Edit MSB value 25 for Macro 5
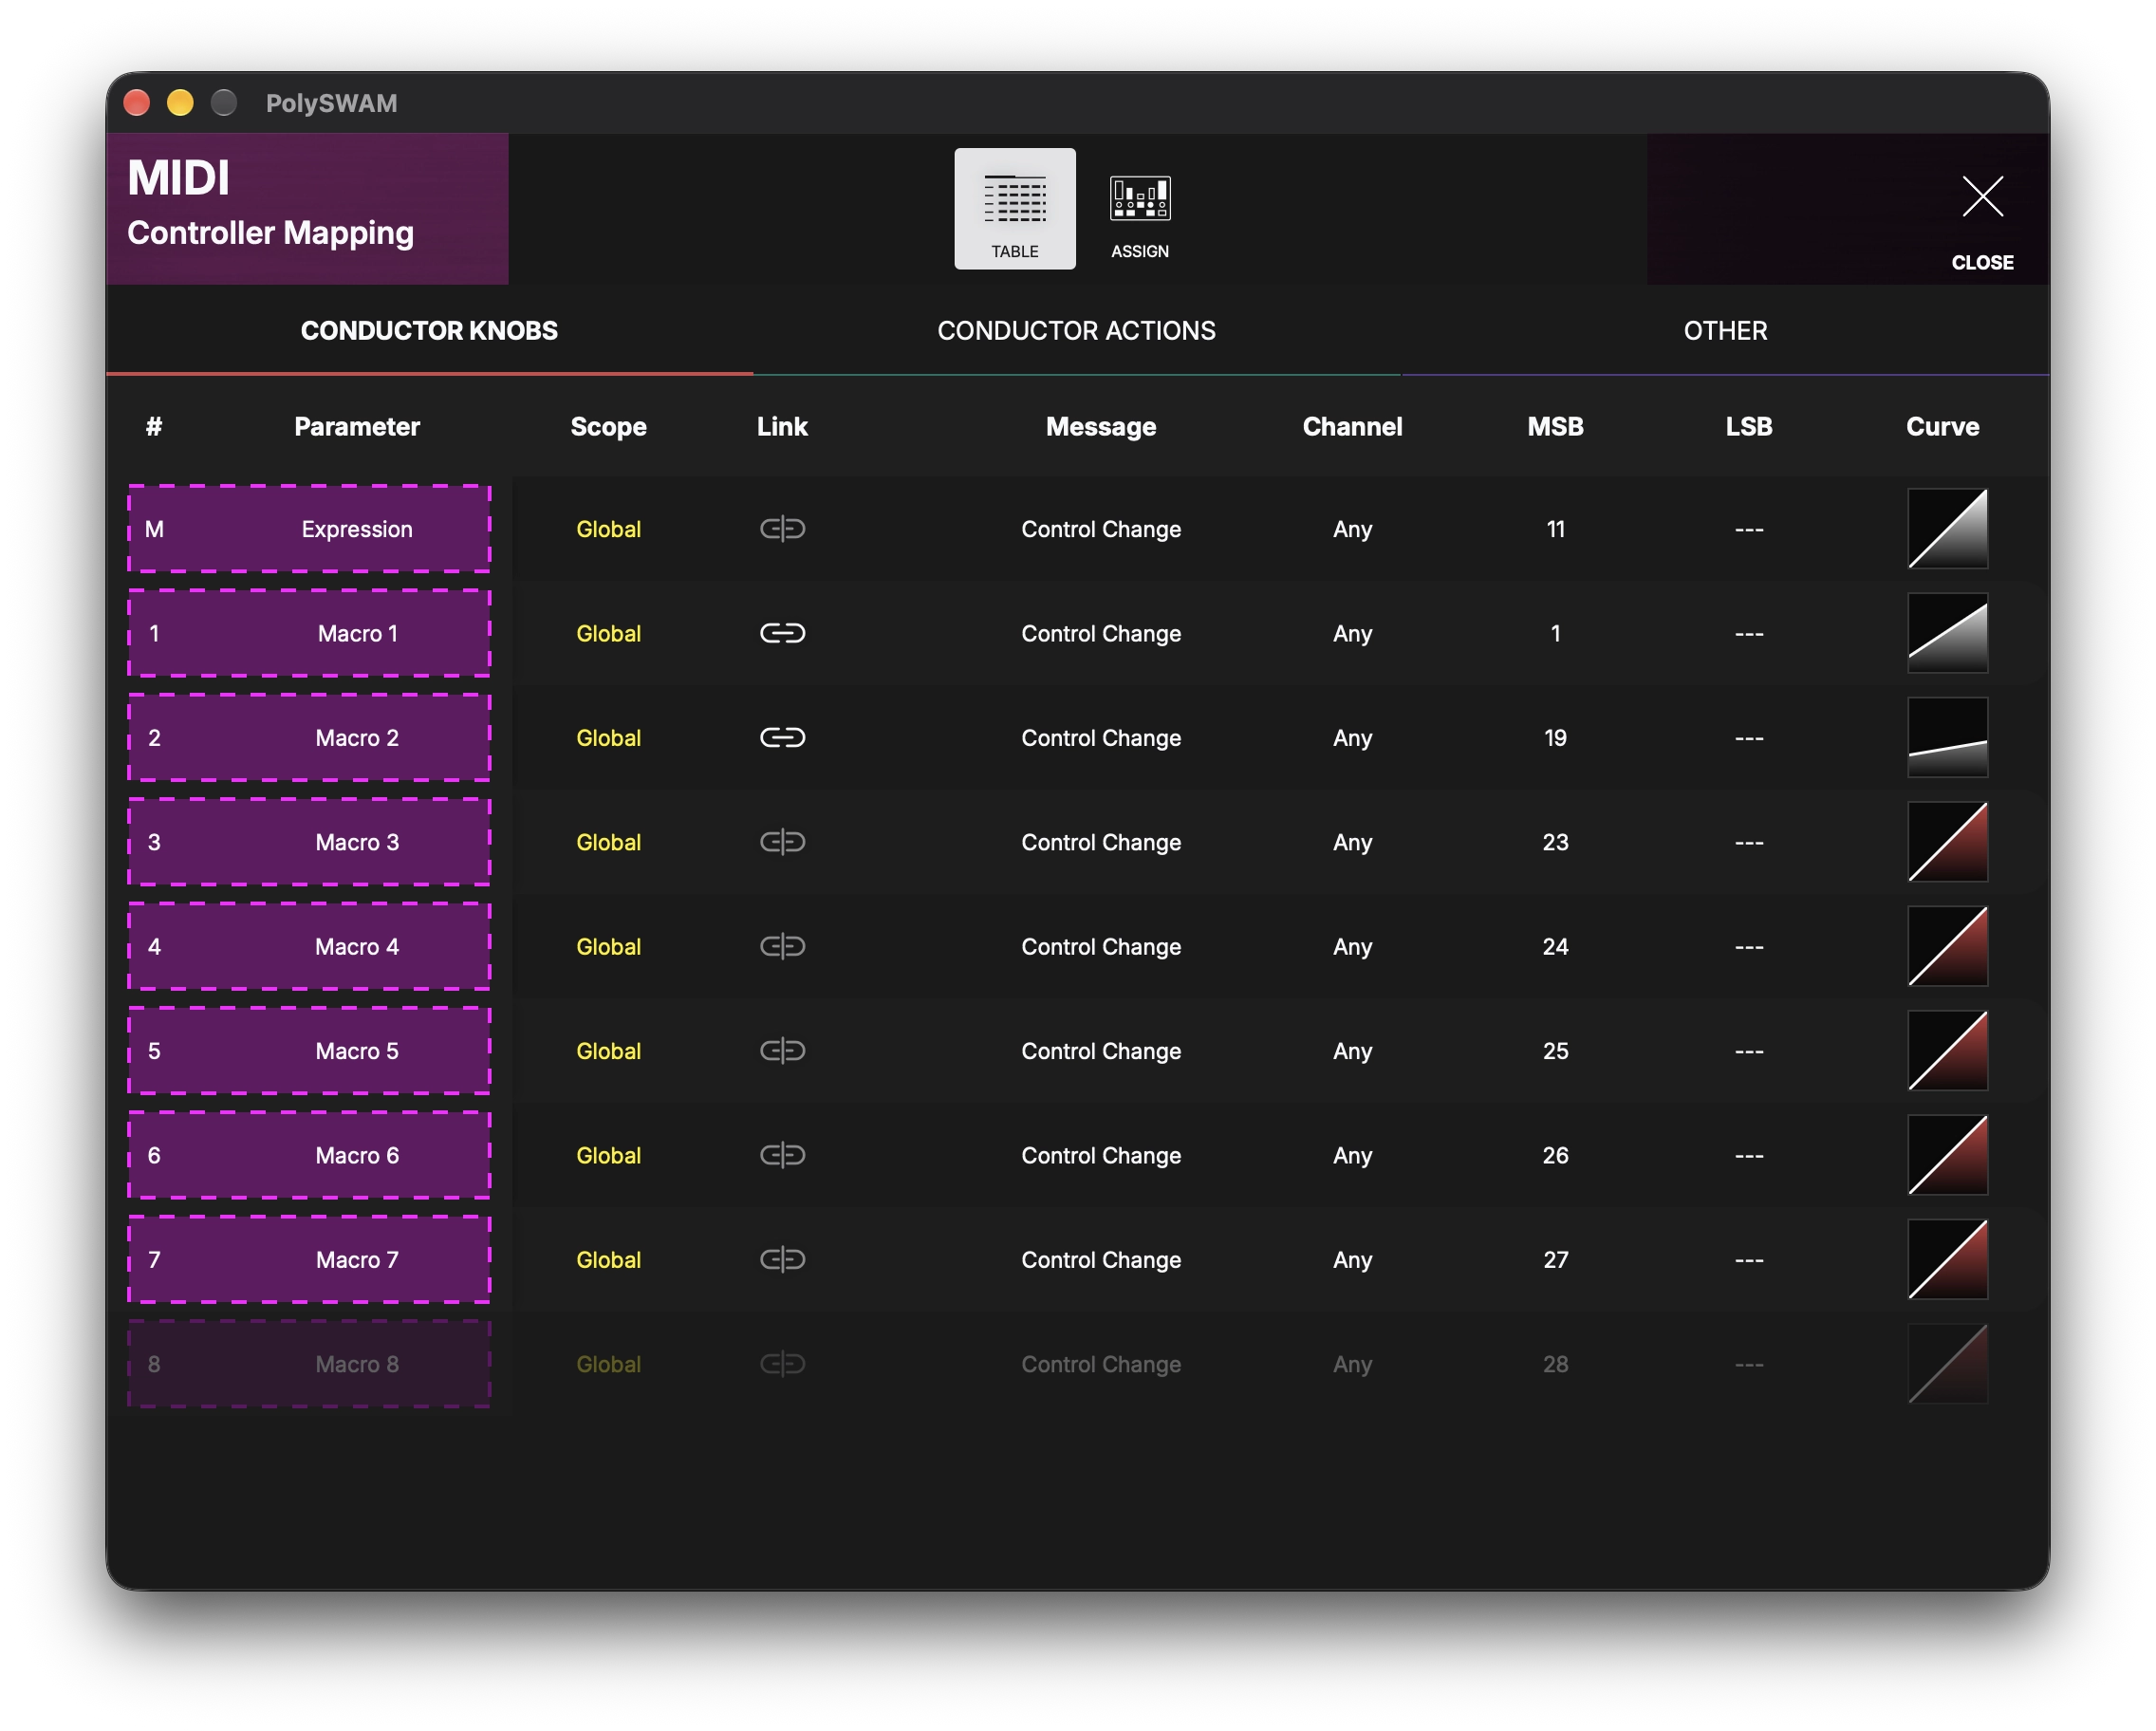The image size is (2156, 1731). (x=1555, y=1051)
